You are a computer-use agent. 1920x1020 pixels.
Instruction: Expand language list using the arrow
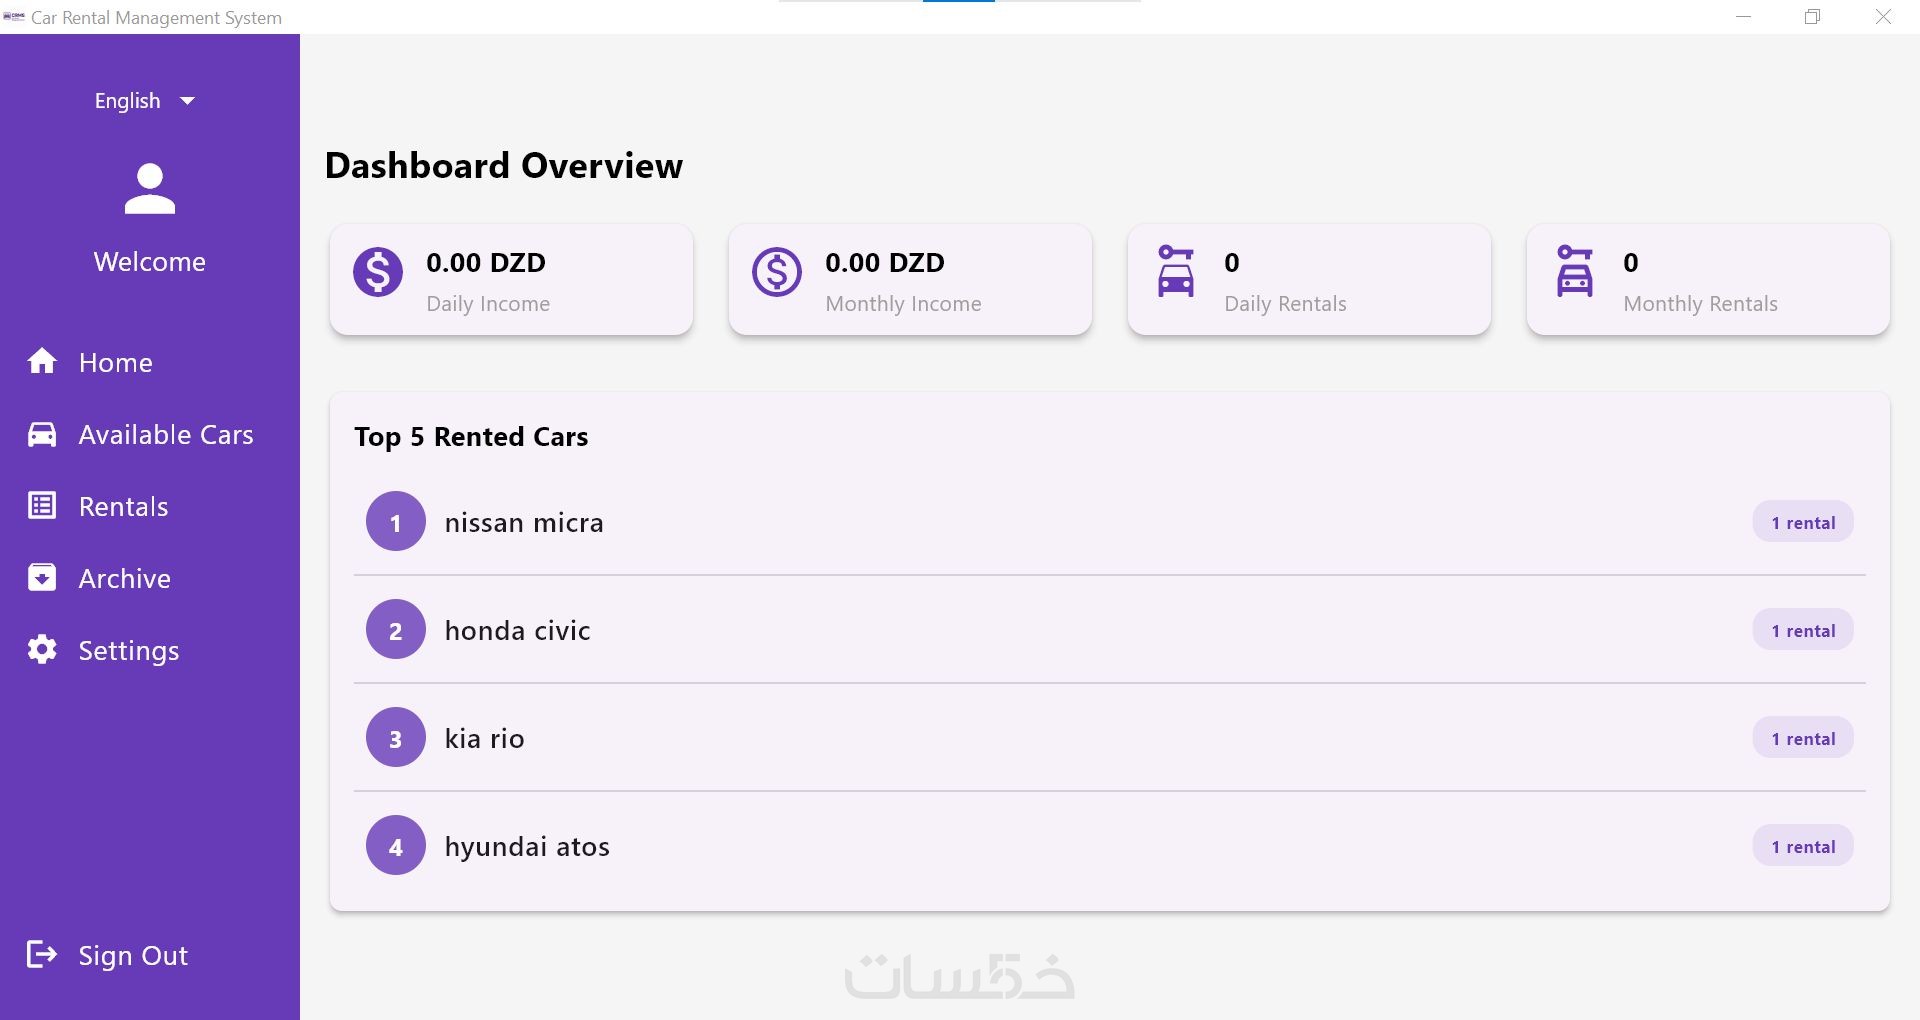coord(187,101)
